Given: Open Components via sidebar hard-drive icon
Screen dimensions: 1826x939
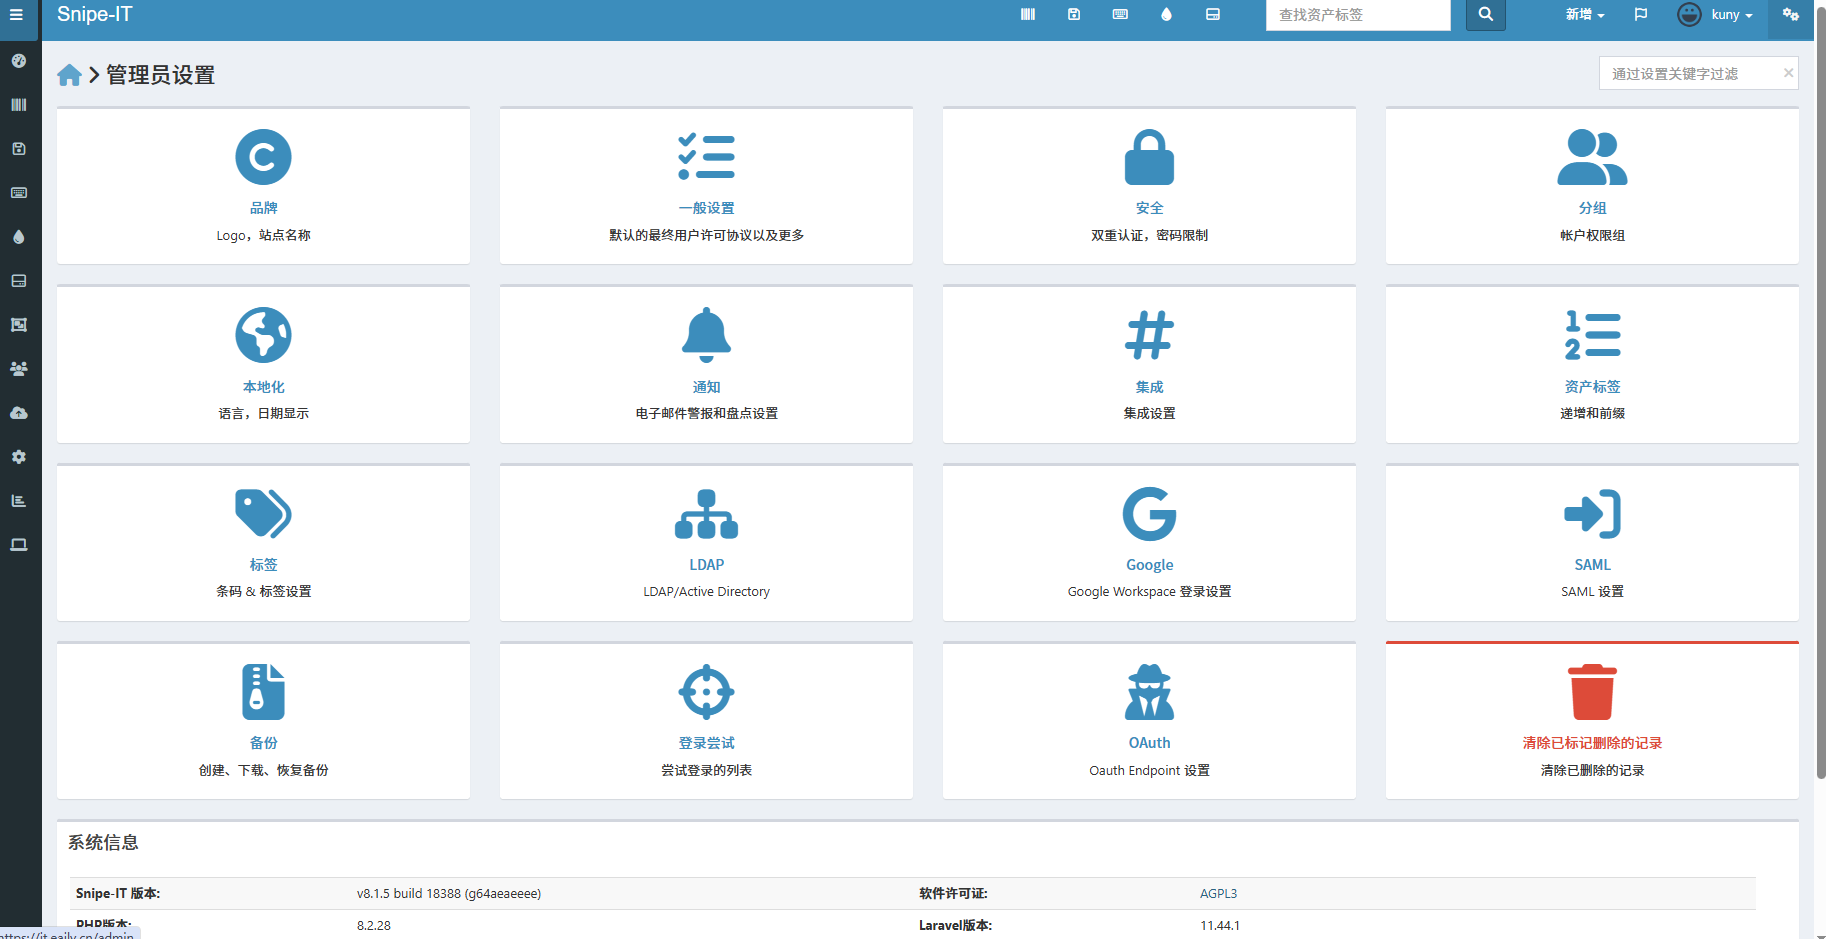Looking at the screenshot, I should pyautogui.click(x=19, y=281).
